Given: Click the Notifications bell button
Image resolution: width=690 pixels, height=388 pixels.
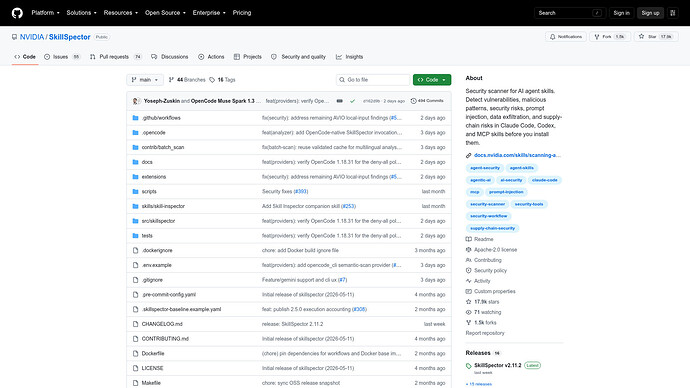Looking at the screenshot, I should pos(565,37).
